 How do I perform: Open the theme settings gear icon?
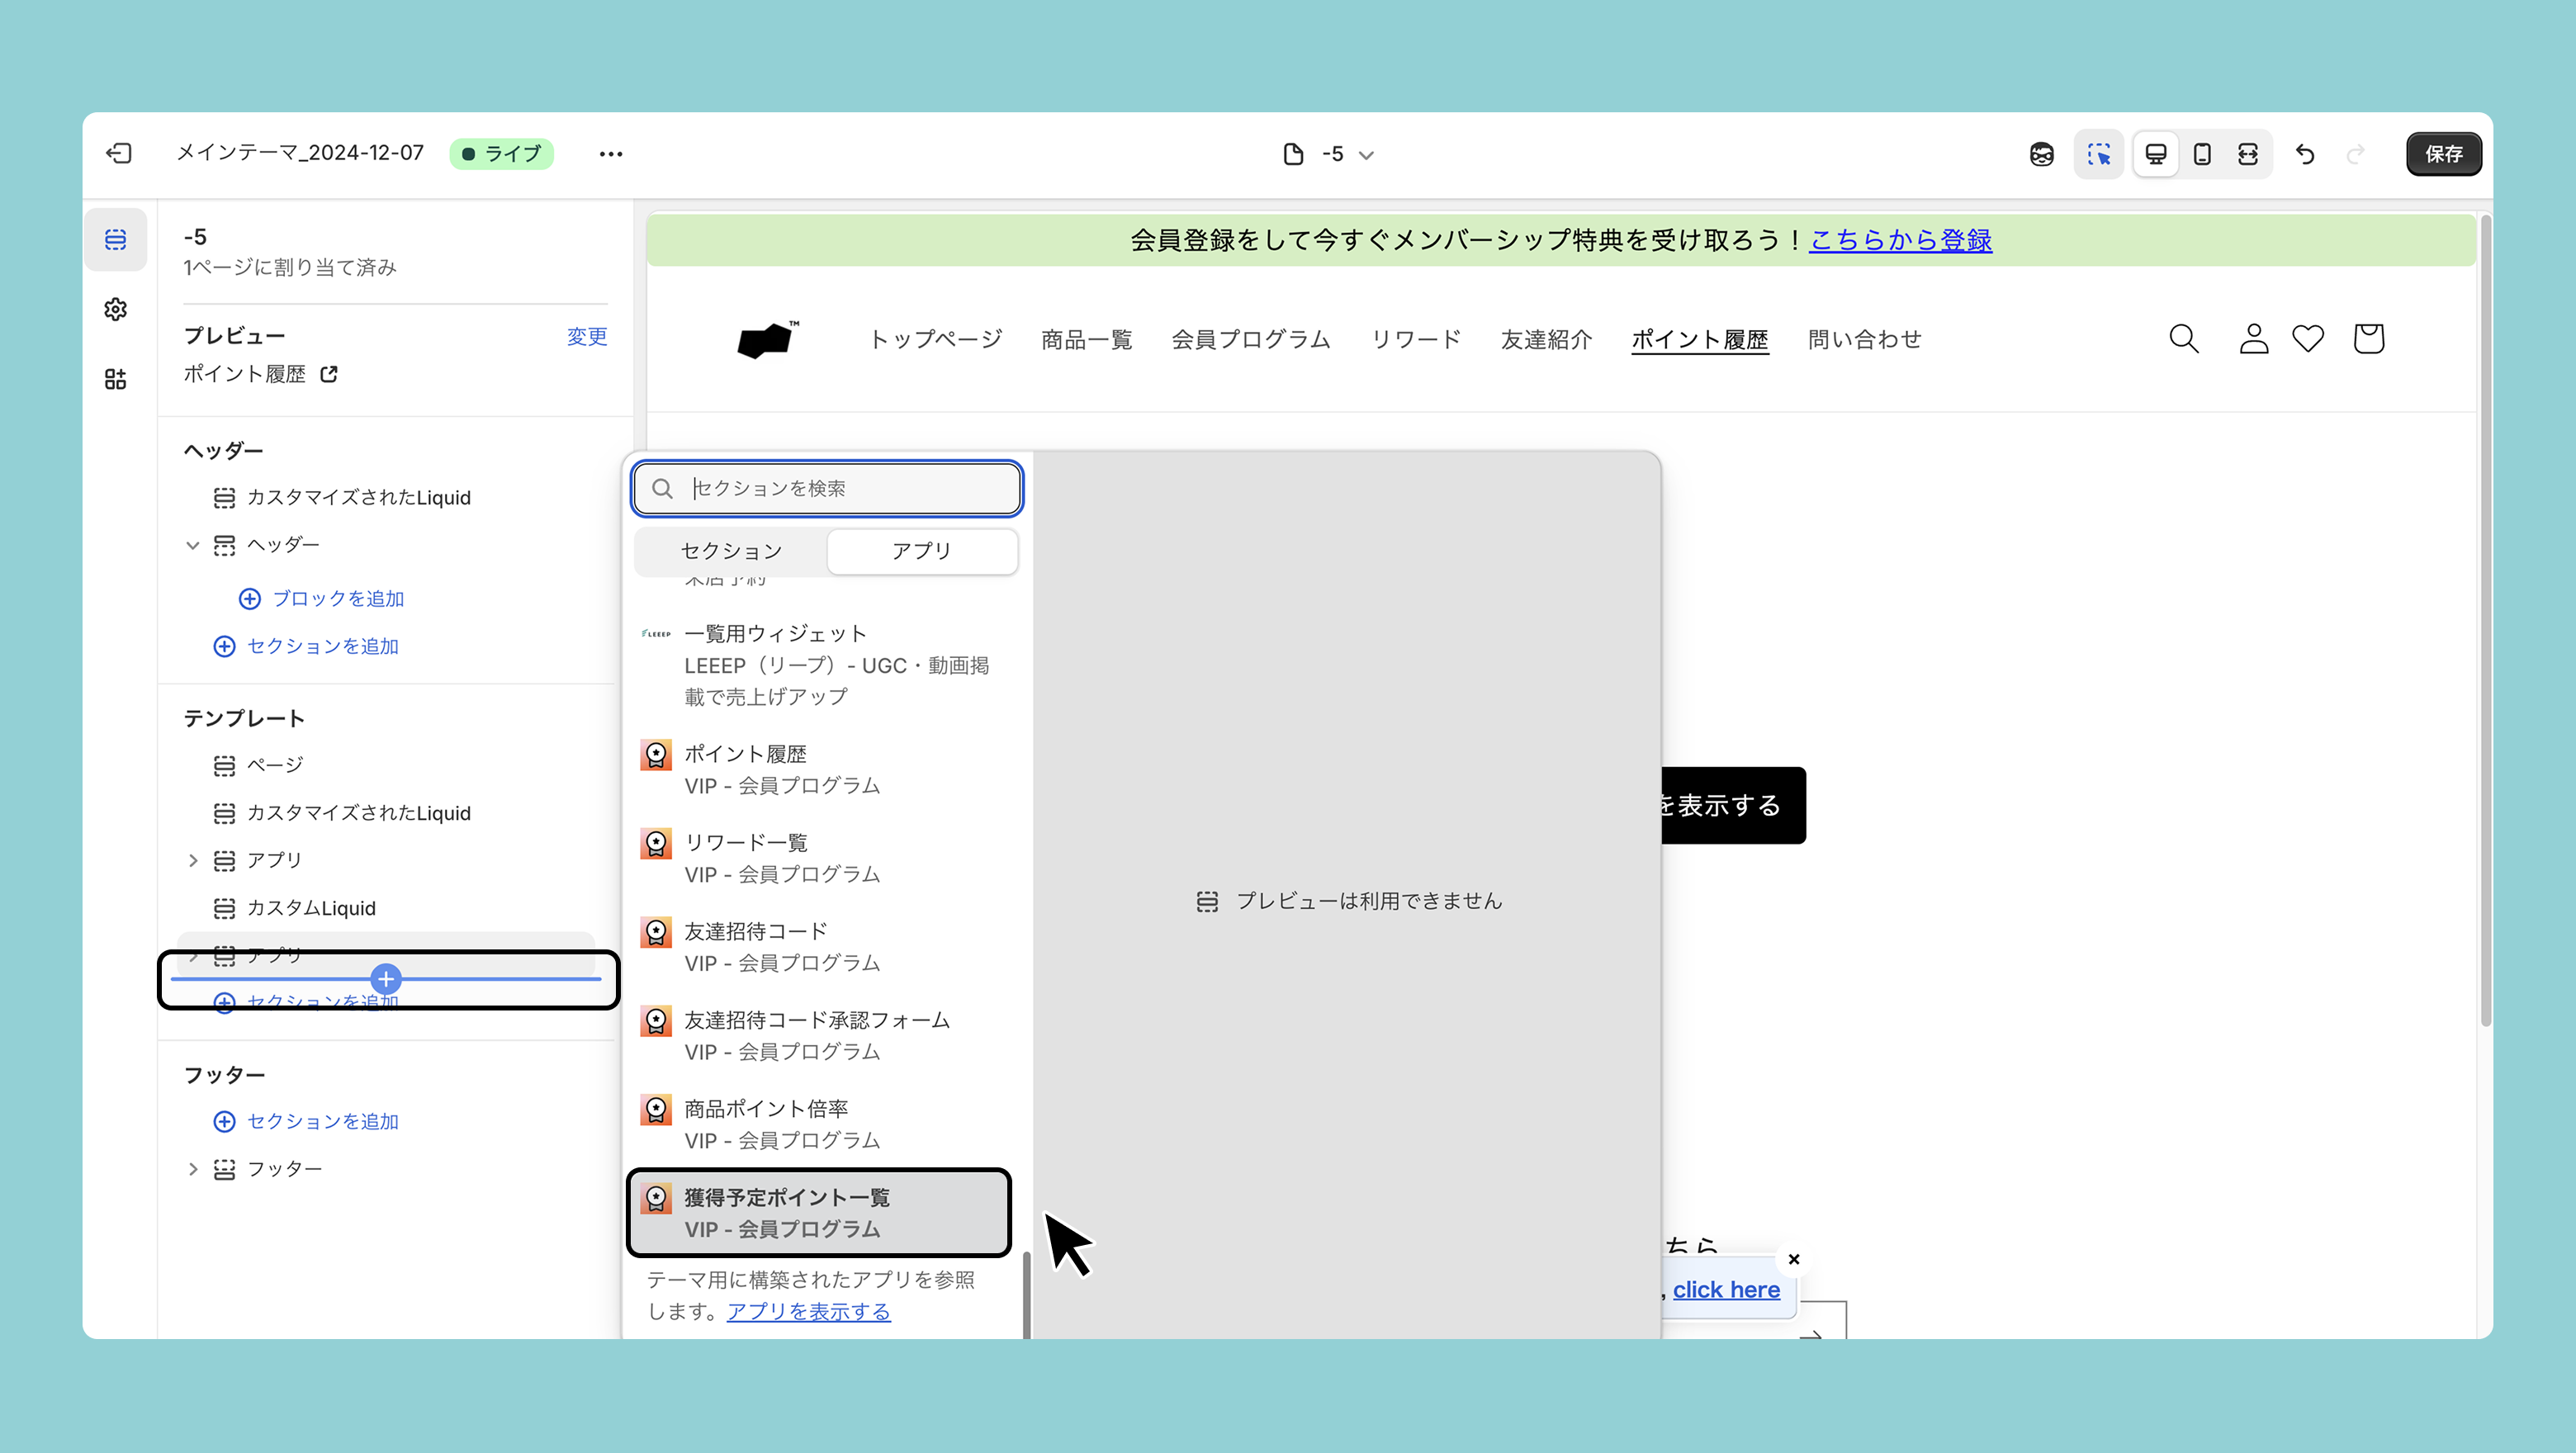(115, 309)
